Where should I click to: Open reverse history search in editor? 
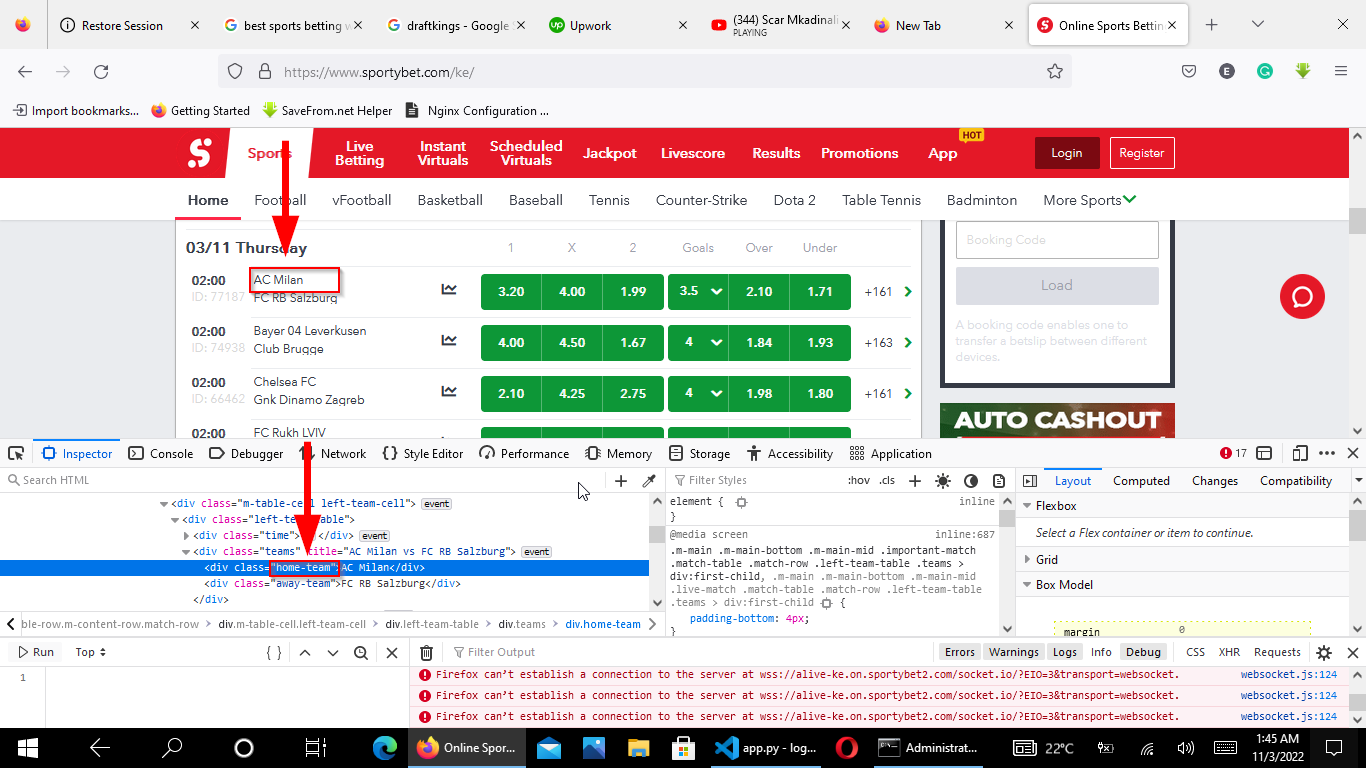(361, 652)
